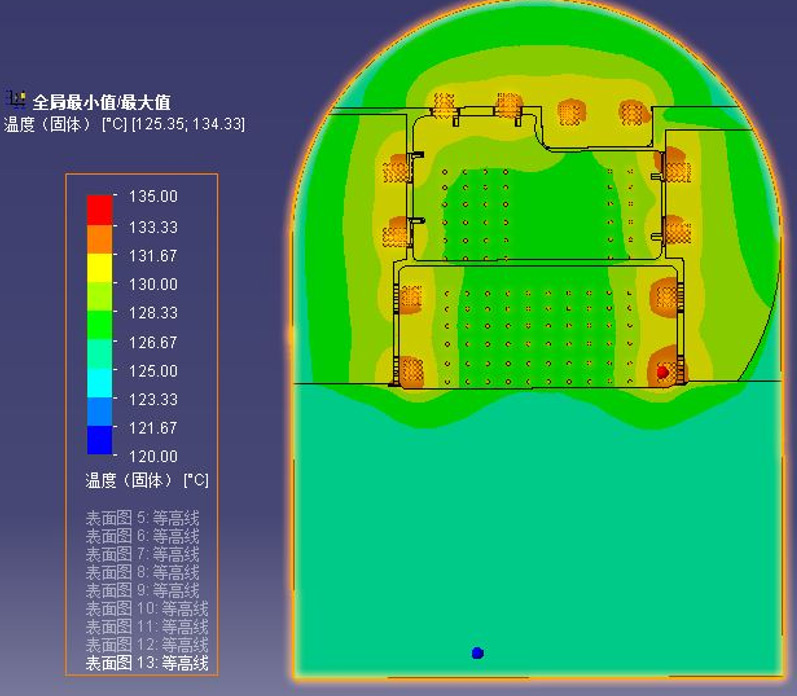Click the 130.00 legend value
Image resolution: width=797 pixels, height=696 pixels.
tap(153, 284)
